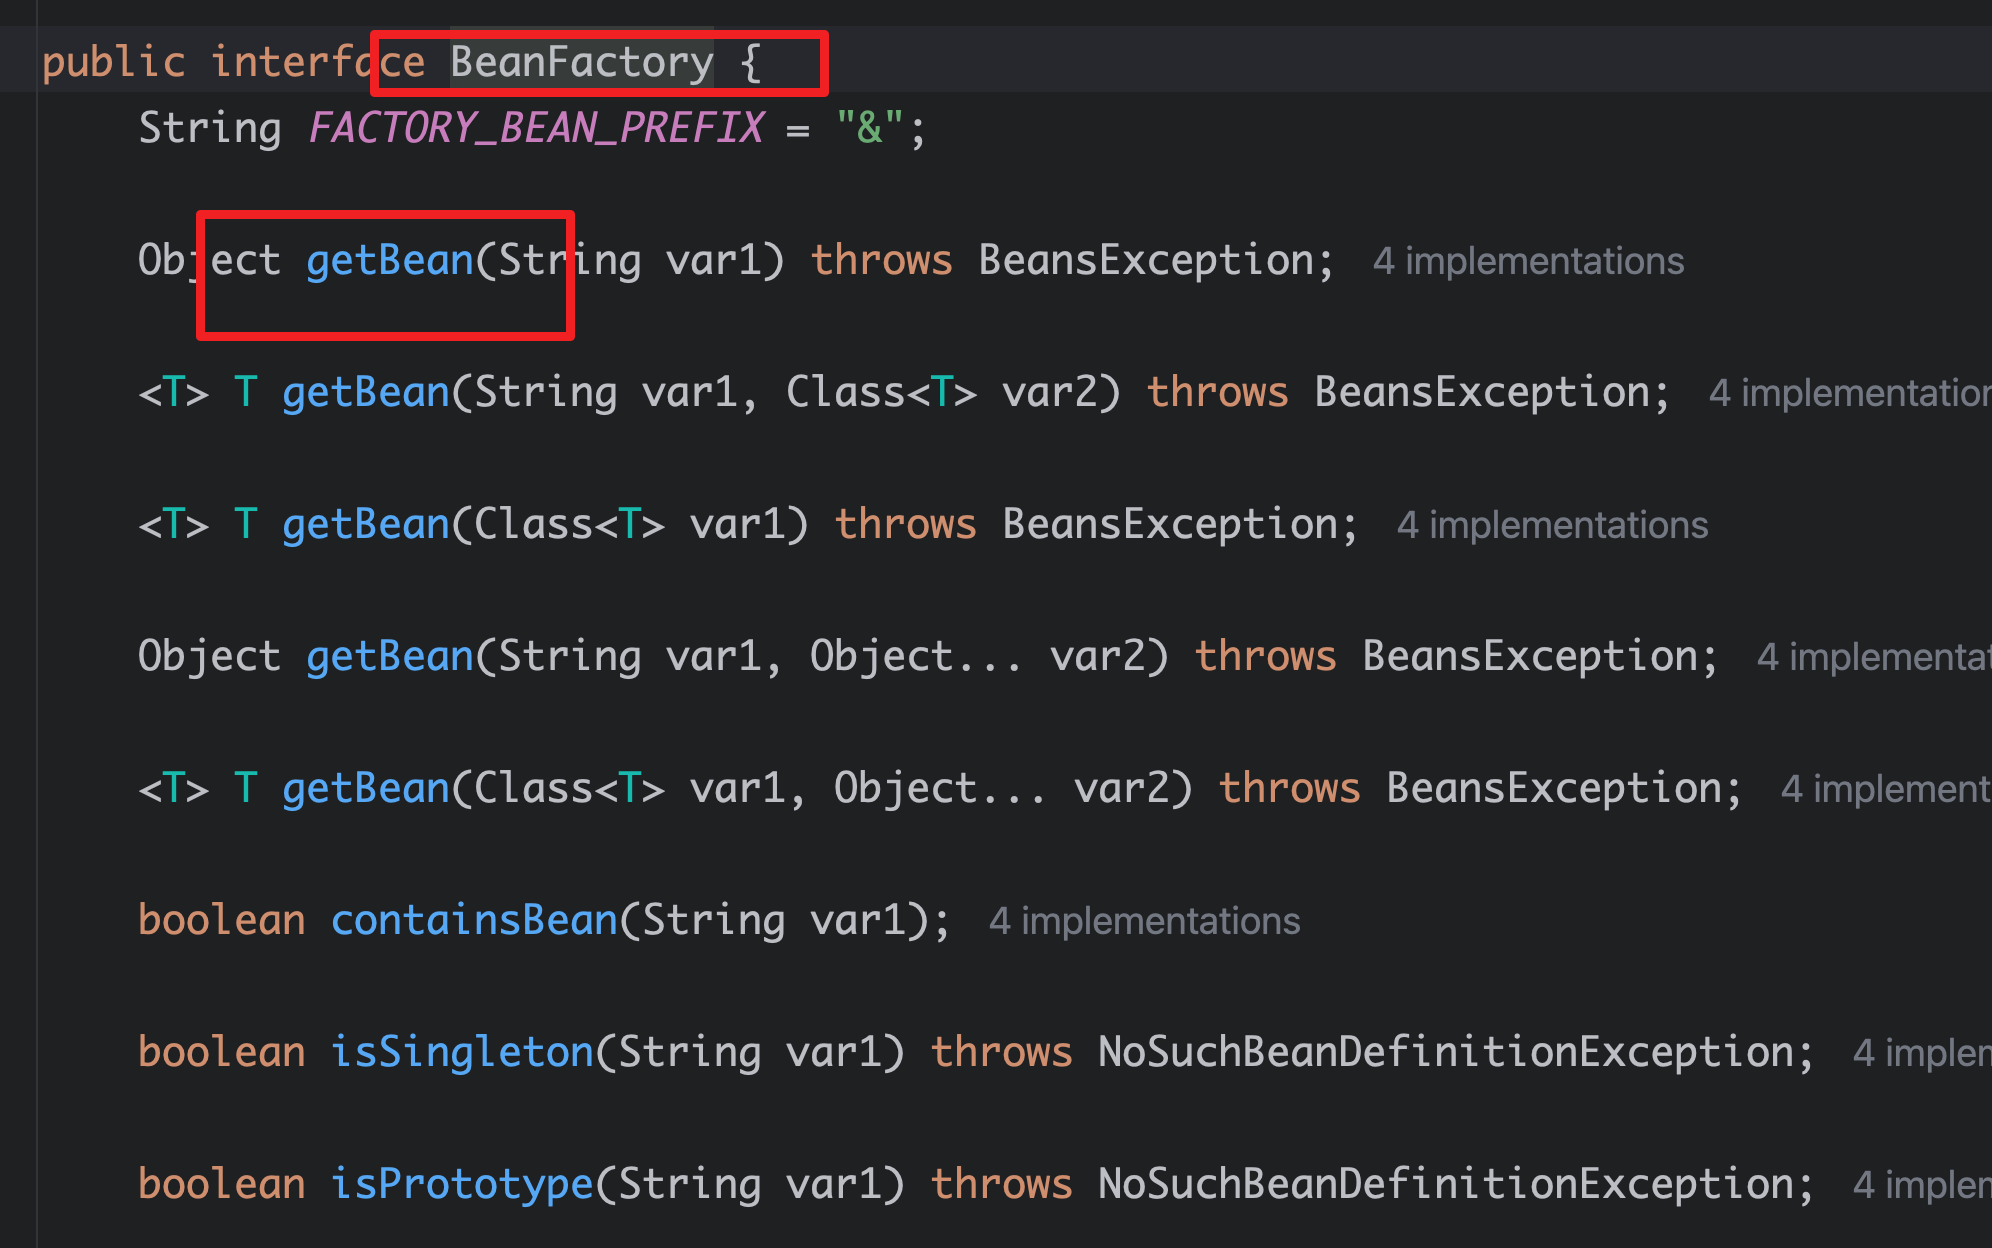This screenshot has width=1992, height=1248.
Task: Click getBean(String var1, Object... var2) method name
Action: click(389, 656)
